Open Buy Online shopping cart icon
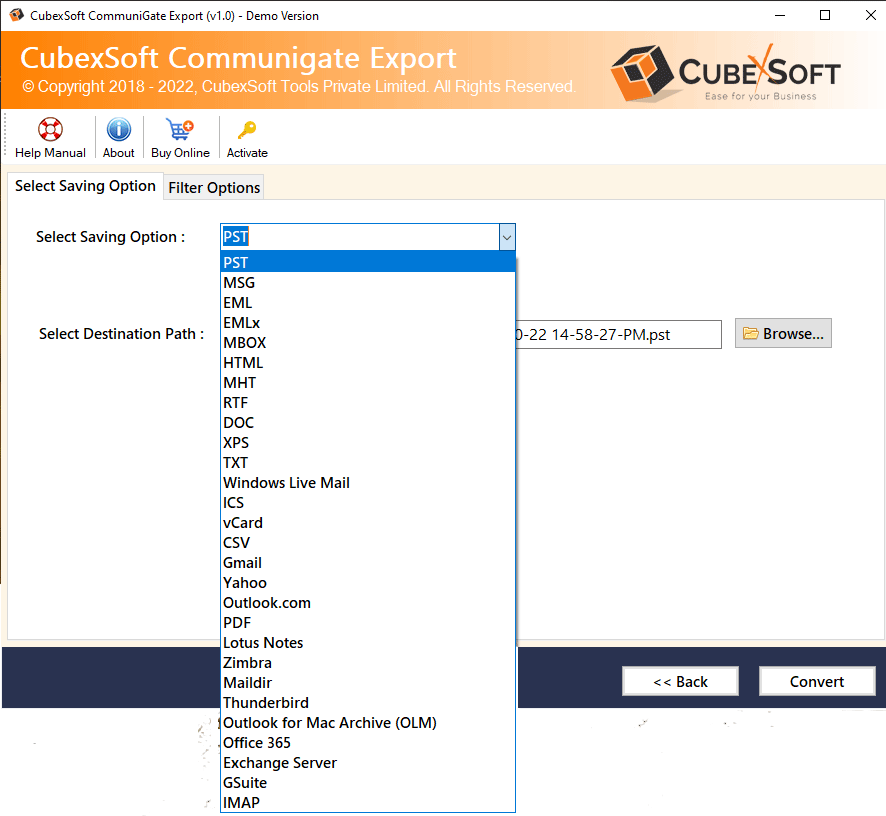This screenshot has width=886, height=816. point(180,129)
